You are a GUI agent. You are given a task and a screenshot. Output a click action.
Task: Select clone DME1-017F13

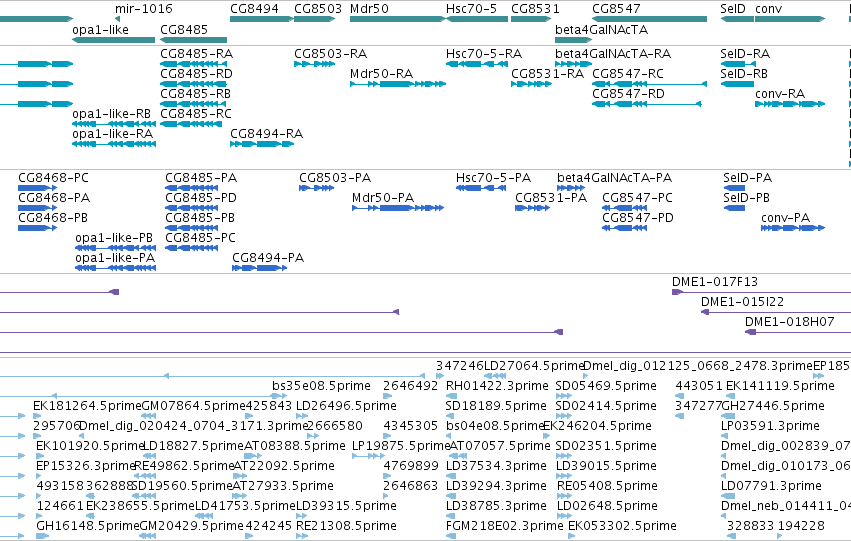click(715, 282)
